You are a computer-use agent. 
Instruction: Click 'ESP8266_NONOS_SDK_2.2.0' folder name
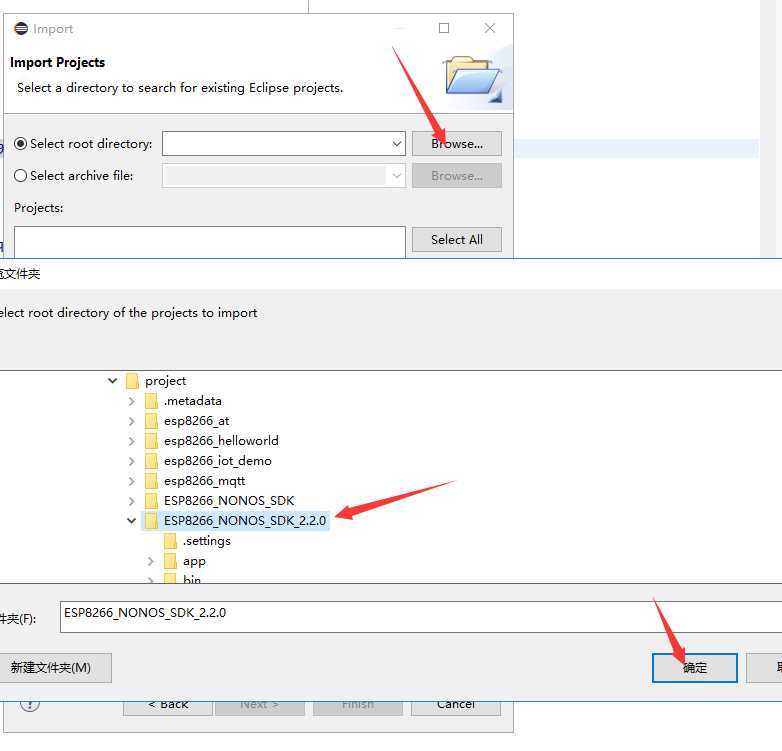(244, 521)
